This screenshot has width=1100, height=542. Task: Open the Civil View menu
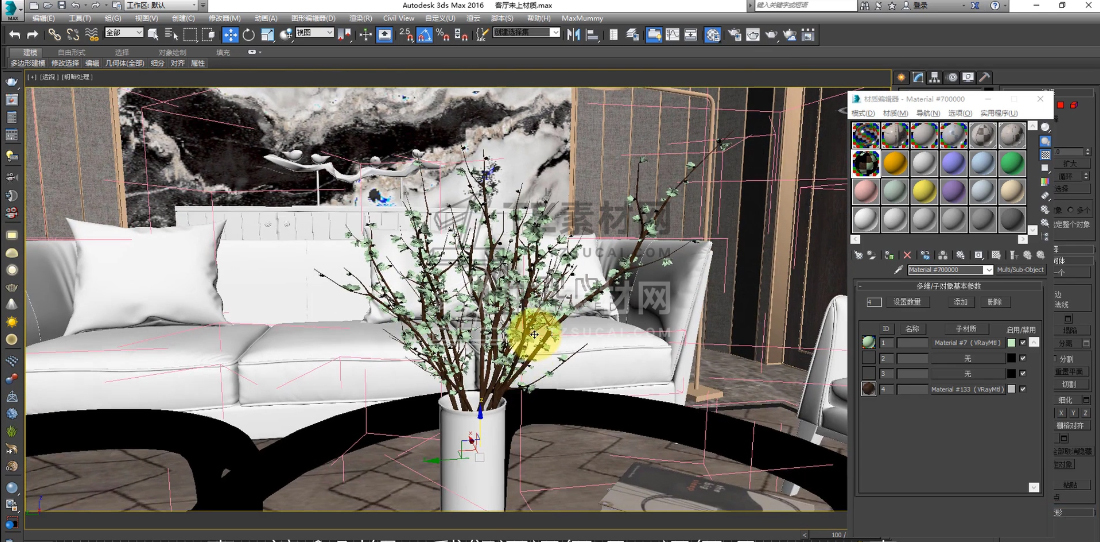(x=398, y=18)
